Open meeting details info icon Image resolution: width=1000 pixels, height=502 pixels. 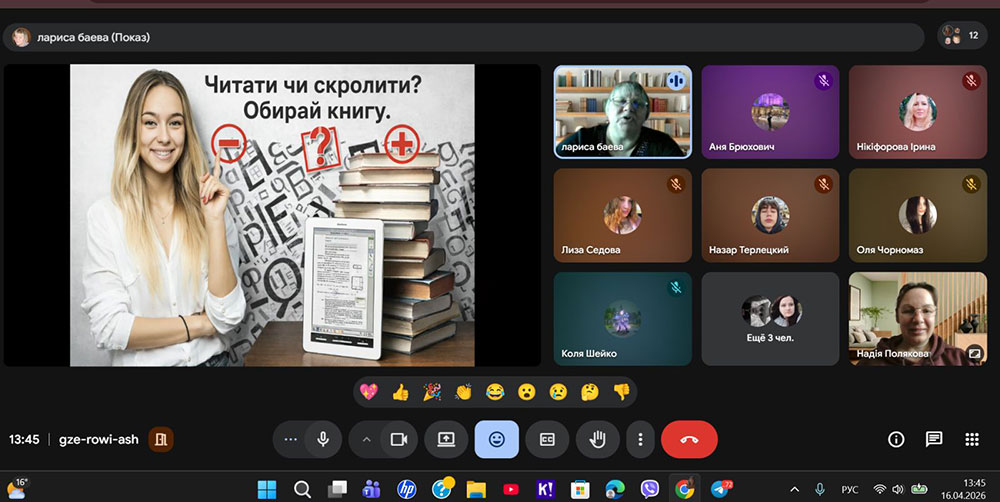pos(896,439)
